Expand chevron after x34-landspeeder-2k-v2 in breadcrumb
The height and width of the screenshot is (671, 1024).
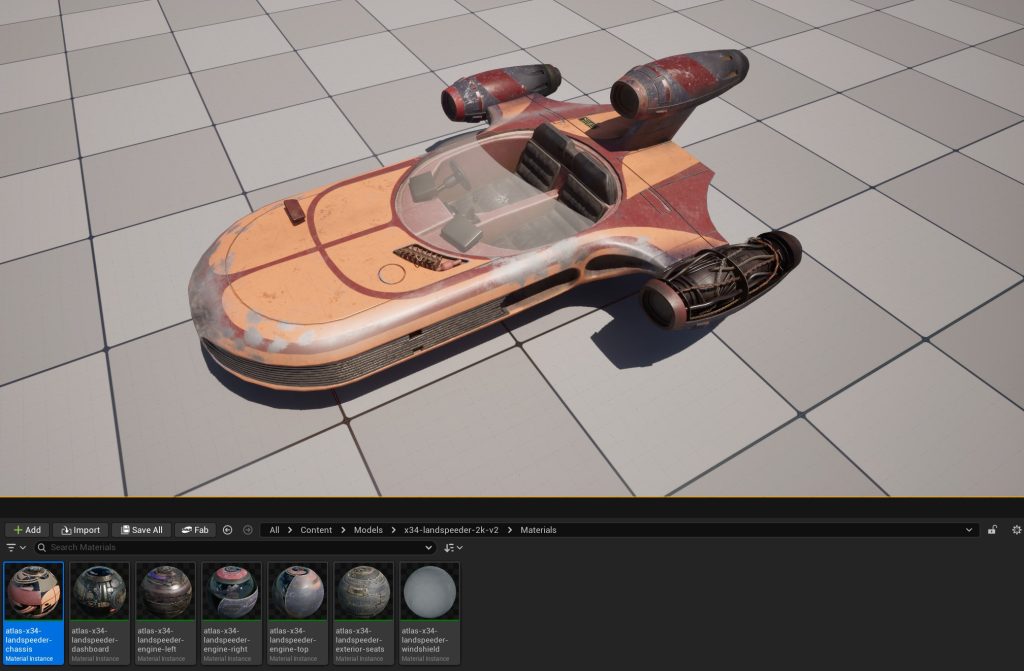coord(509,530)
